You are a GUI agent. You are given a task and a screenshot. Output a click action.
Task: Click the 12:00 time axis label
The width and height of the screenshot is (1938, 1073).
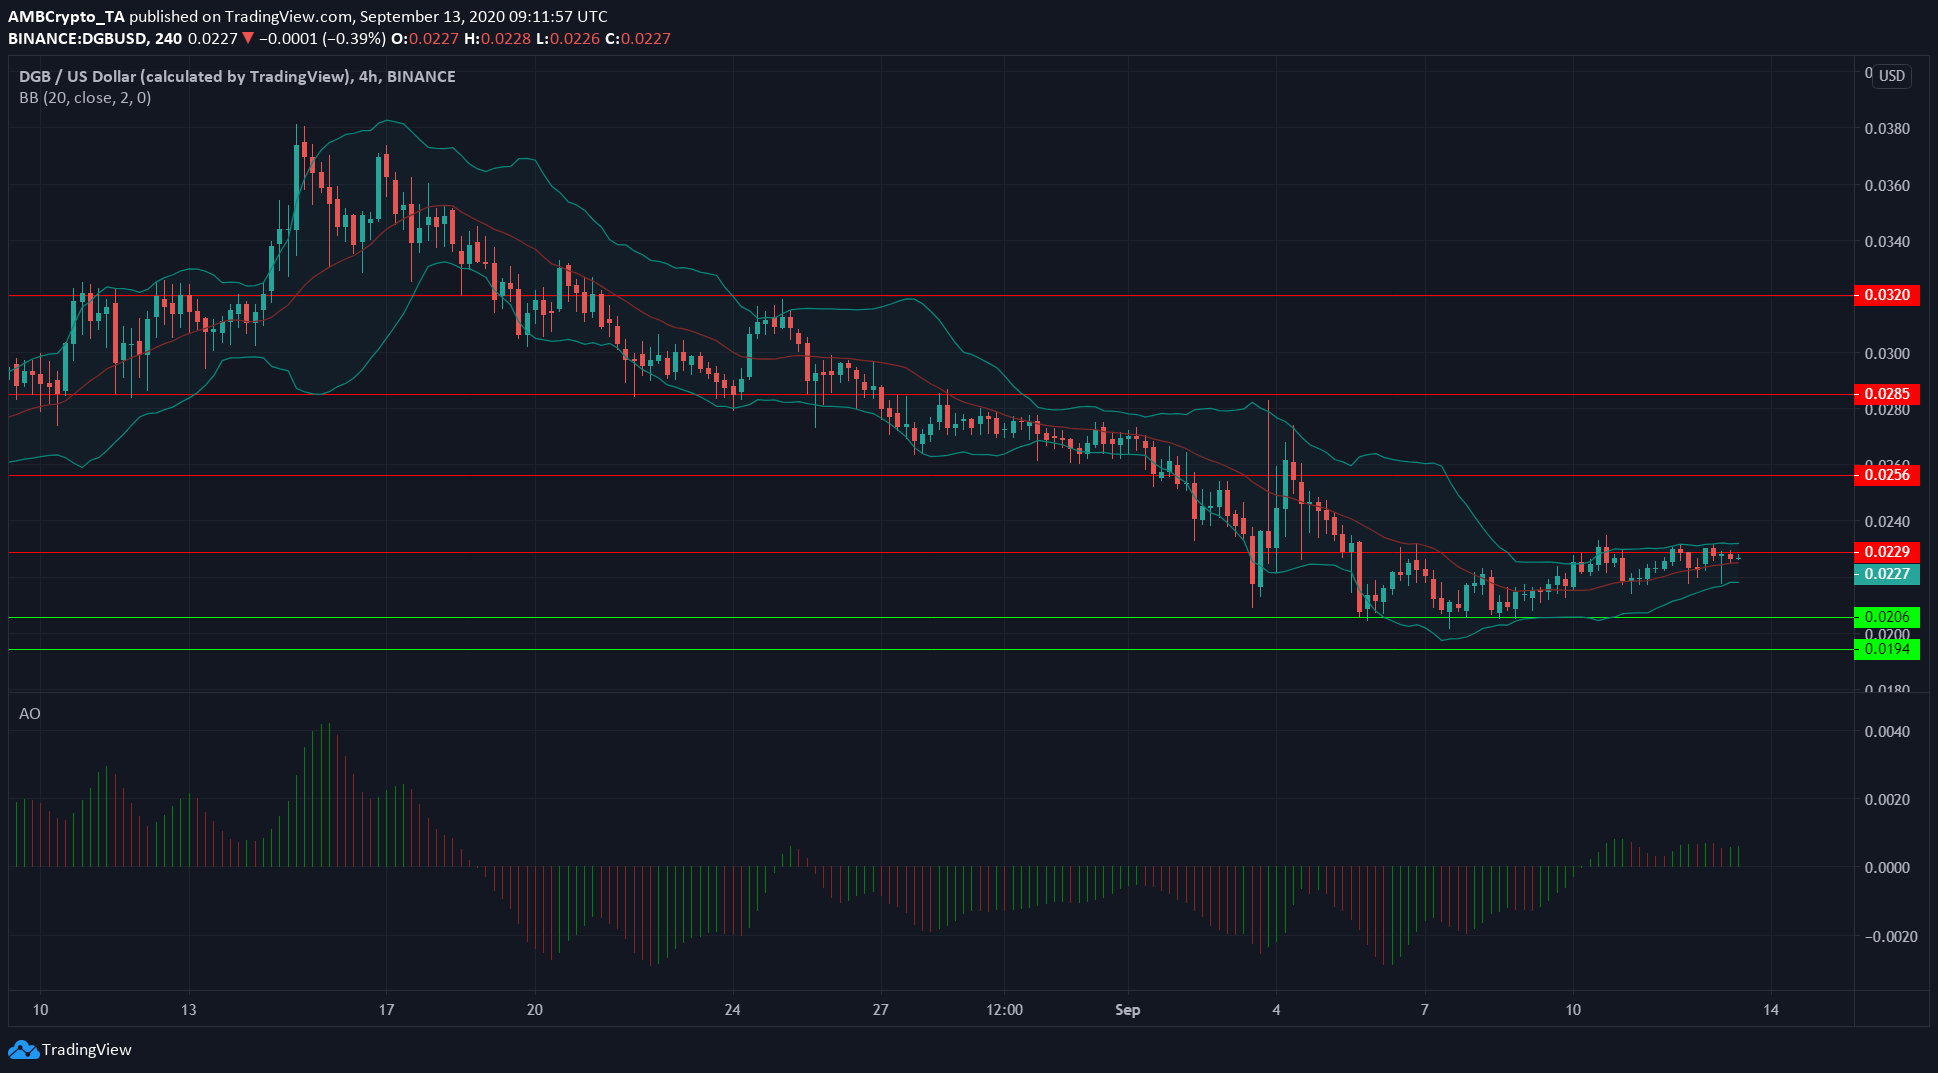[1004, 1010]
